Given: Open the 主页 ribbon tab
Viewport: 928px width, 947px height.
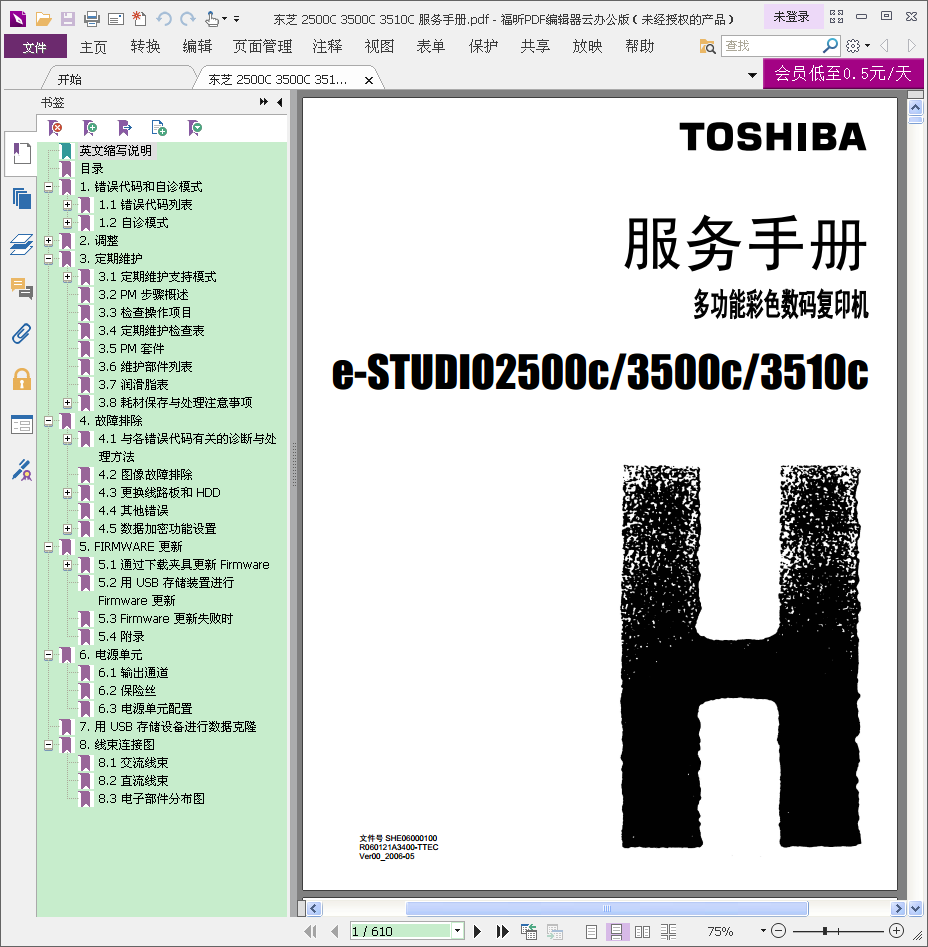Looking at the screenshot, I should coord(93,47).
